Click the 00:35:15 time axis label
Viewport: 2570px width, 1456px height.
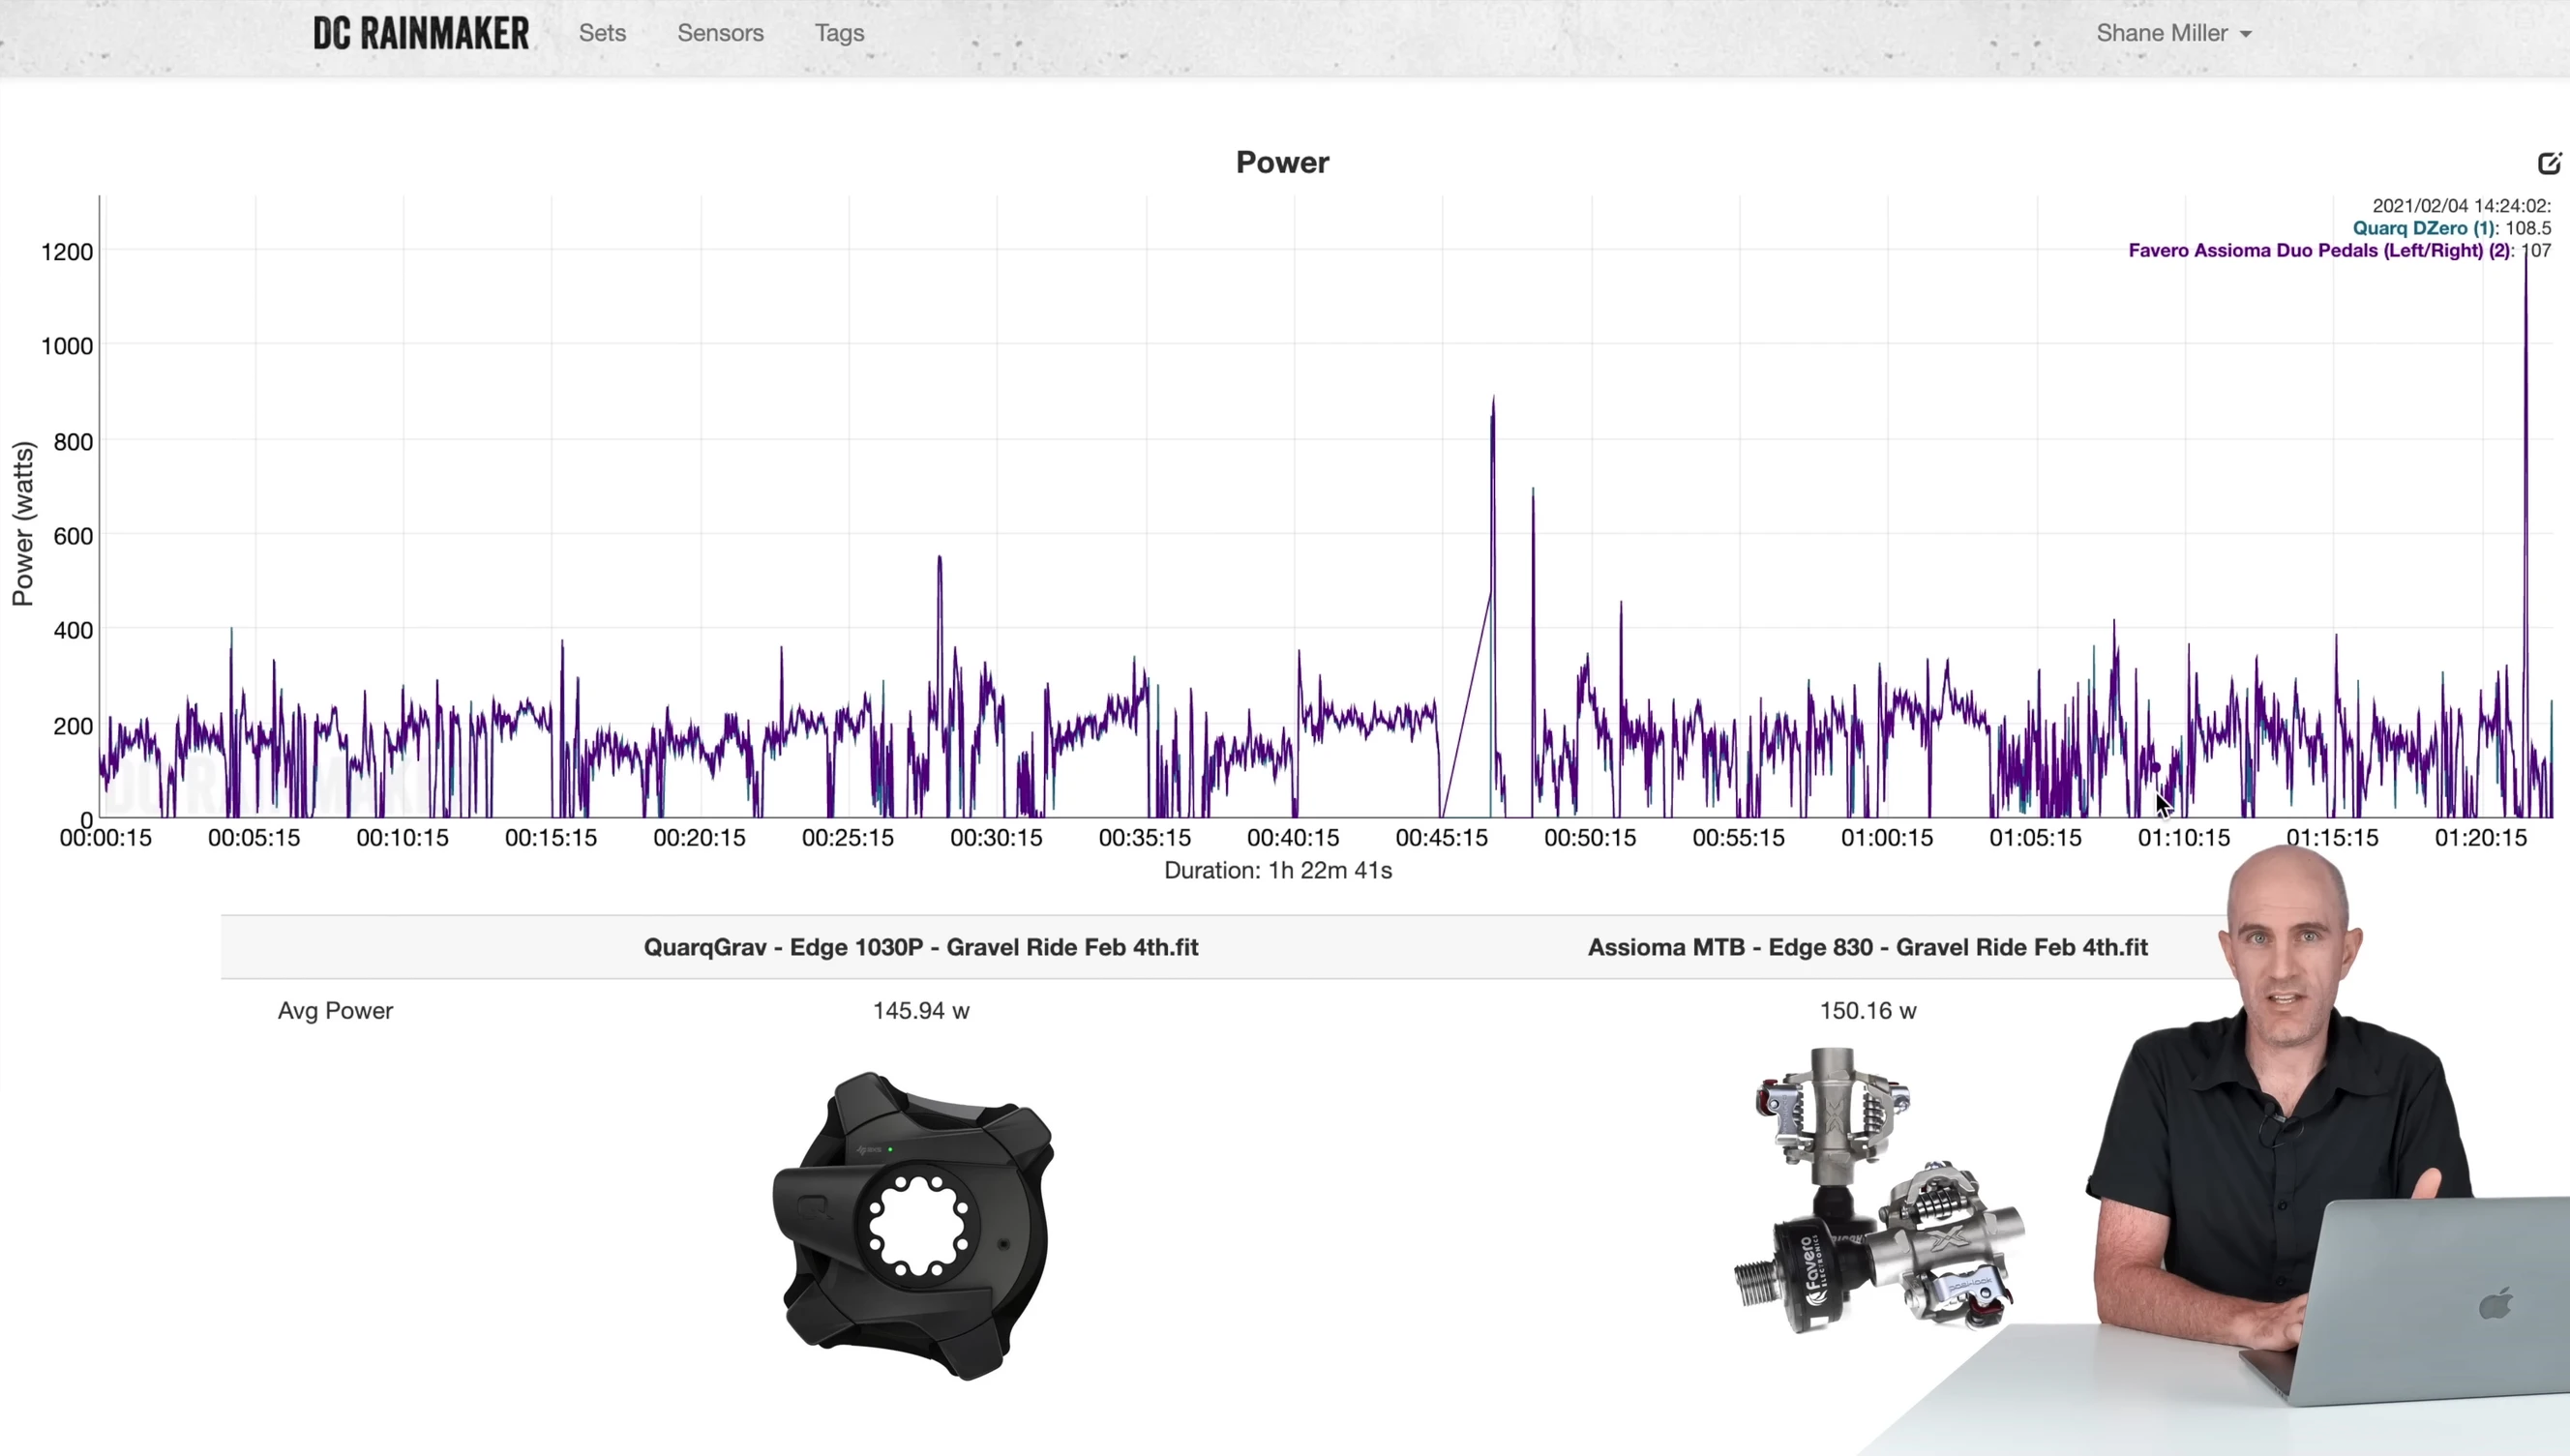1144,838
